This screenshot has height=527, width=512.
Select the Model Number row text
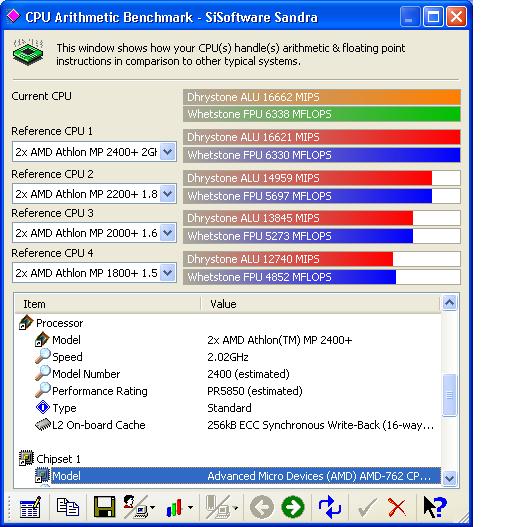pyautogui.click(x=86, y=374)
